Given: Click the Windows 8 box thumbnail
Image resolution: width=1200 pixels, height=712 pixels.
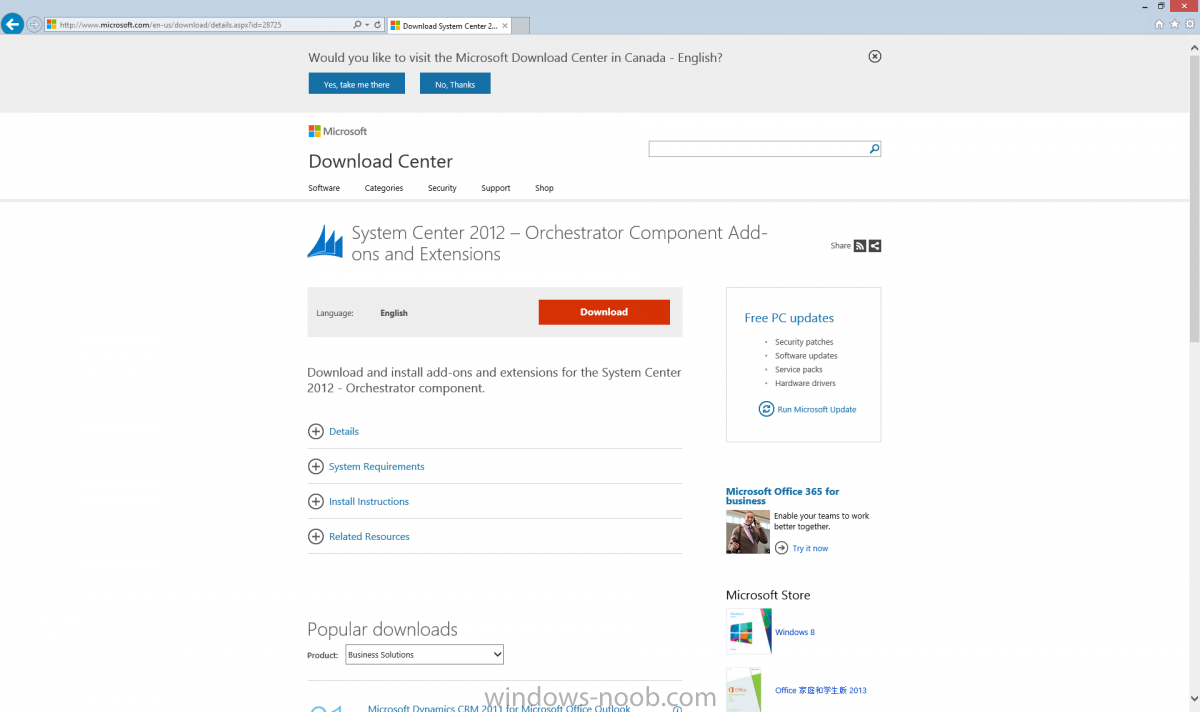Looking at the screenshot, I should coord(749,631).
